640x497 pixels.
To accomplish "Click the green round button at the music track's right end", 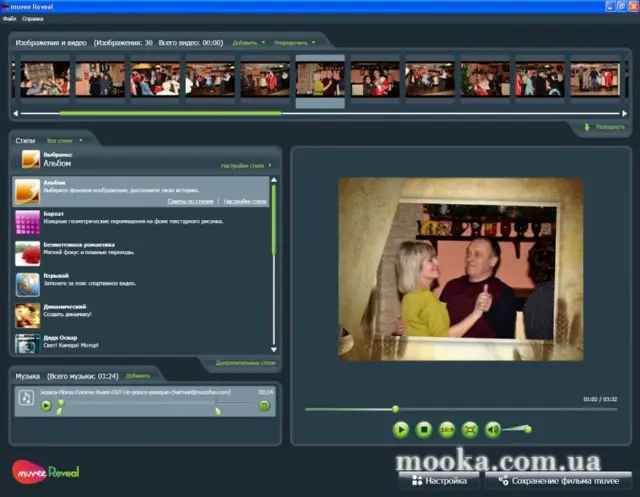I will point(264,406).
